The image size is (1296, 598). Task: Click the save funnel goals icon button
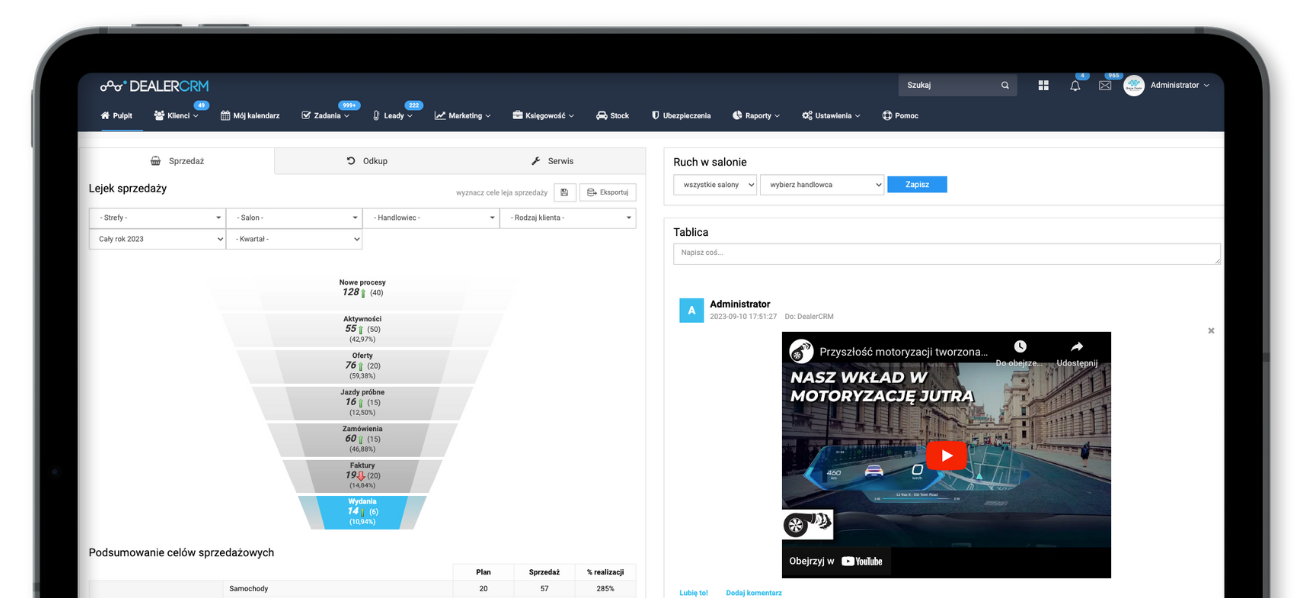[564, 193]
